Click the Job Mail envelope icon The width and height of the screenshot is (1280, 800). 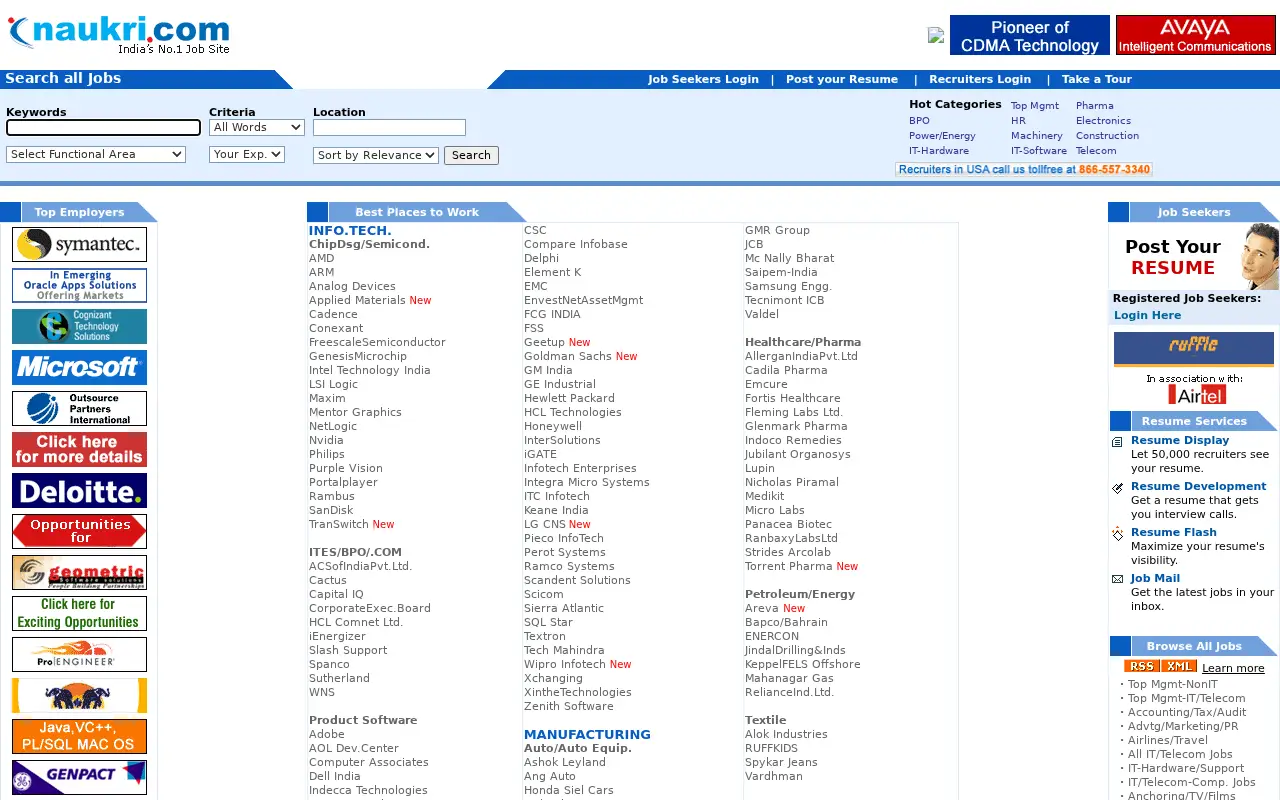click(1118, 579)
